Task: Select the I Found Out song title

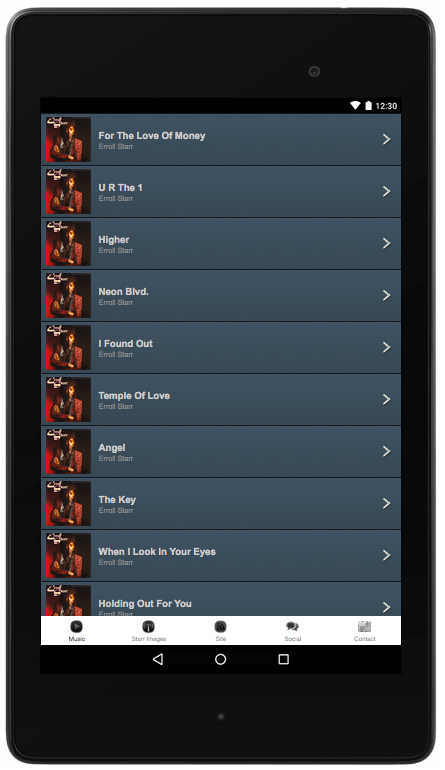Action: [125, 344]
